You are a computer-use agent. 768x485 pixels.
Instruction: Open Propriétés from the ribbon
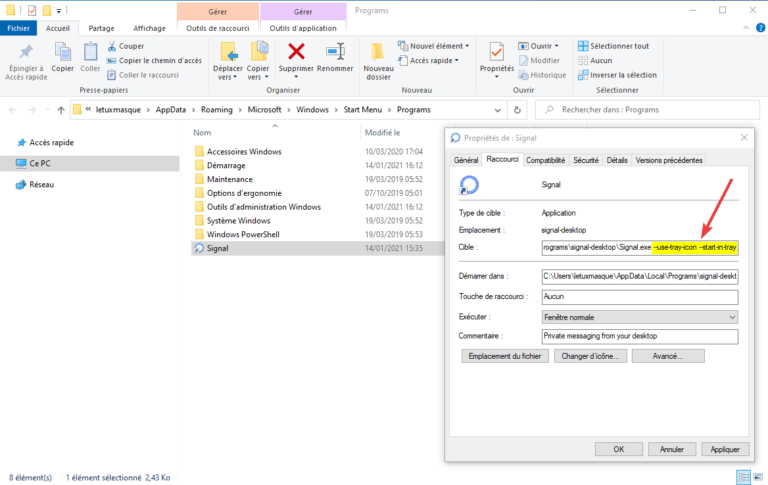pyautogui.click(x=497, y=60)
